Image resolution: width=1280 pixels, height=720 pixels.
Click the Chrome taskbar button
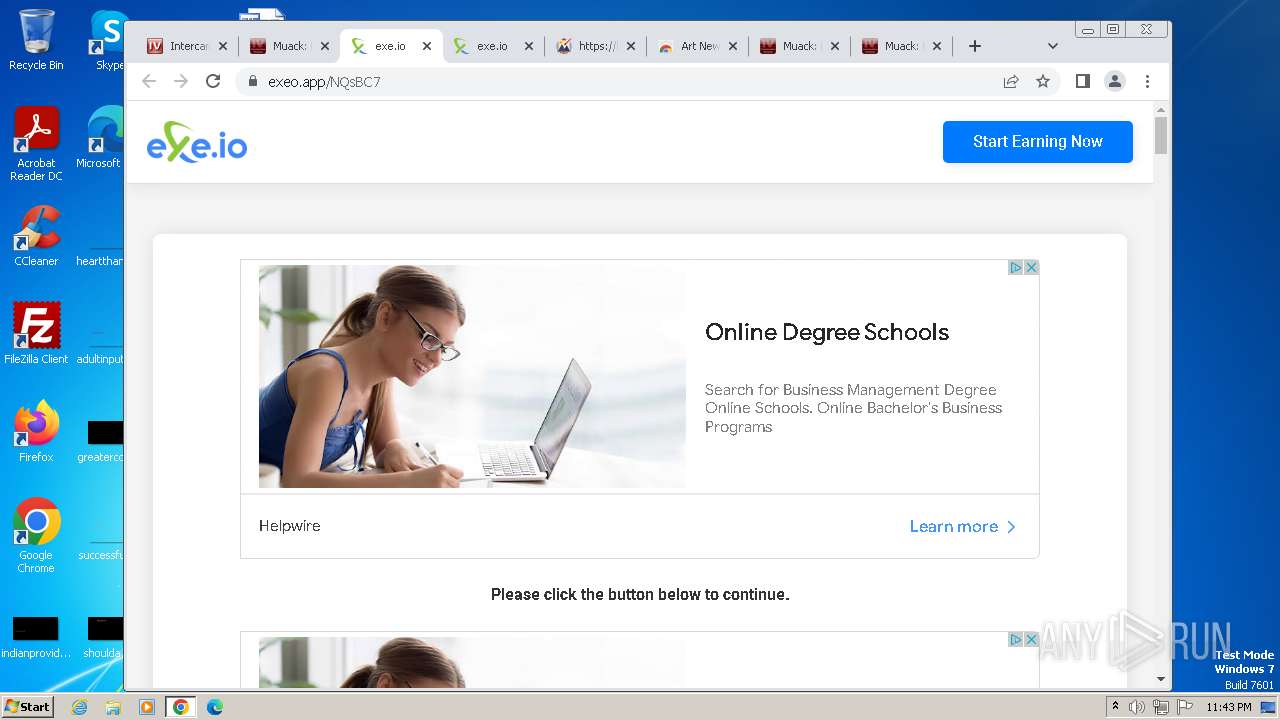(x=181, y=707)
